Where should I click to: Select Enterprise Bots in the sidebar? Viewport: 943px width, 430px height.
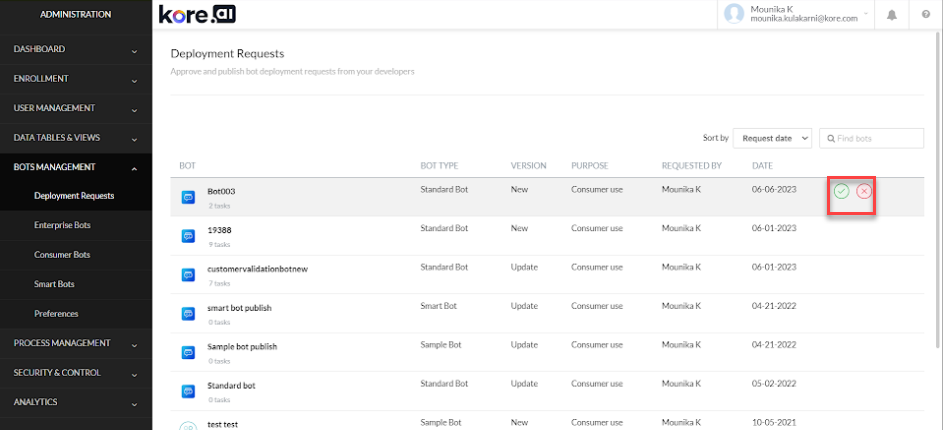62,226
